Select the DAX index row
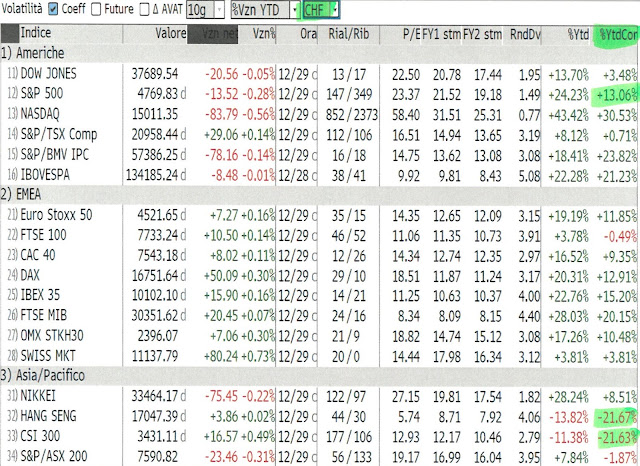640x466 pixels. tap(319, 275)
